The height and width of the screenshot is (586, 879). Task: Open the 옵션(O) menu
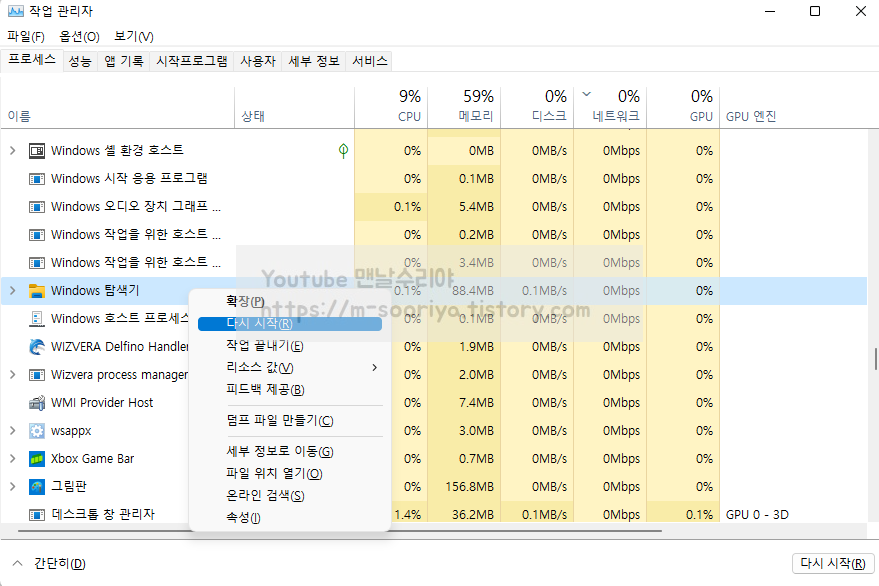coord(79,36)
